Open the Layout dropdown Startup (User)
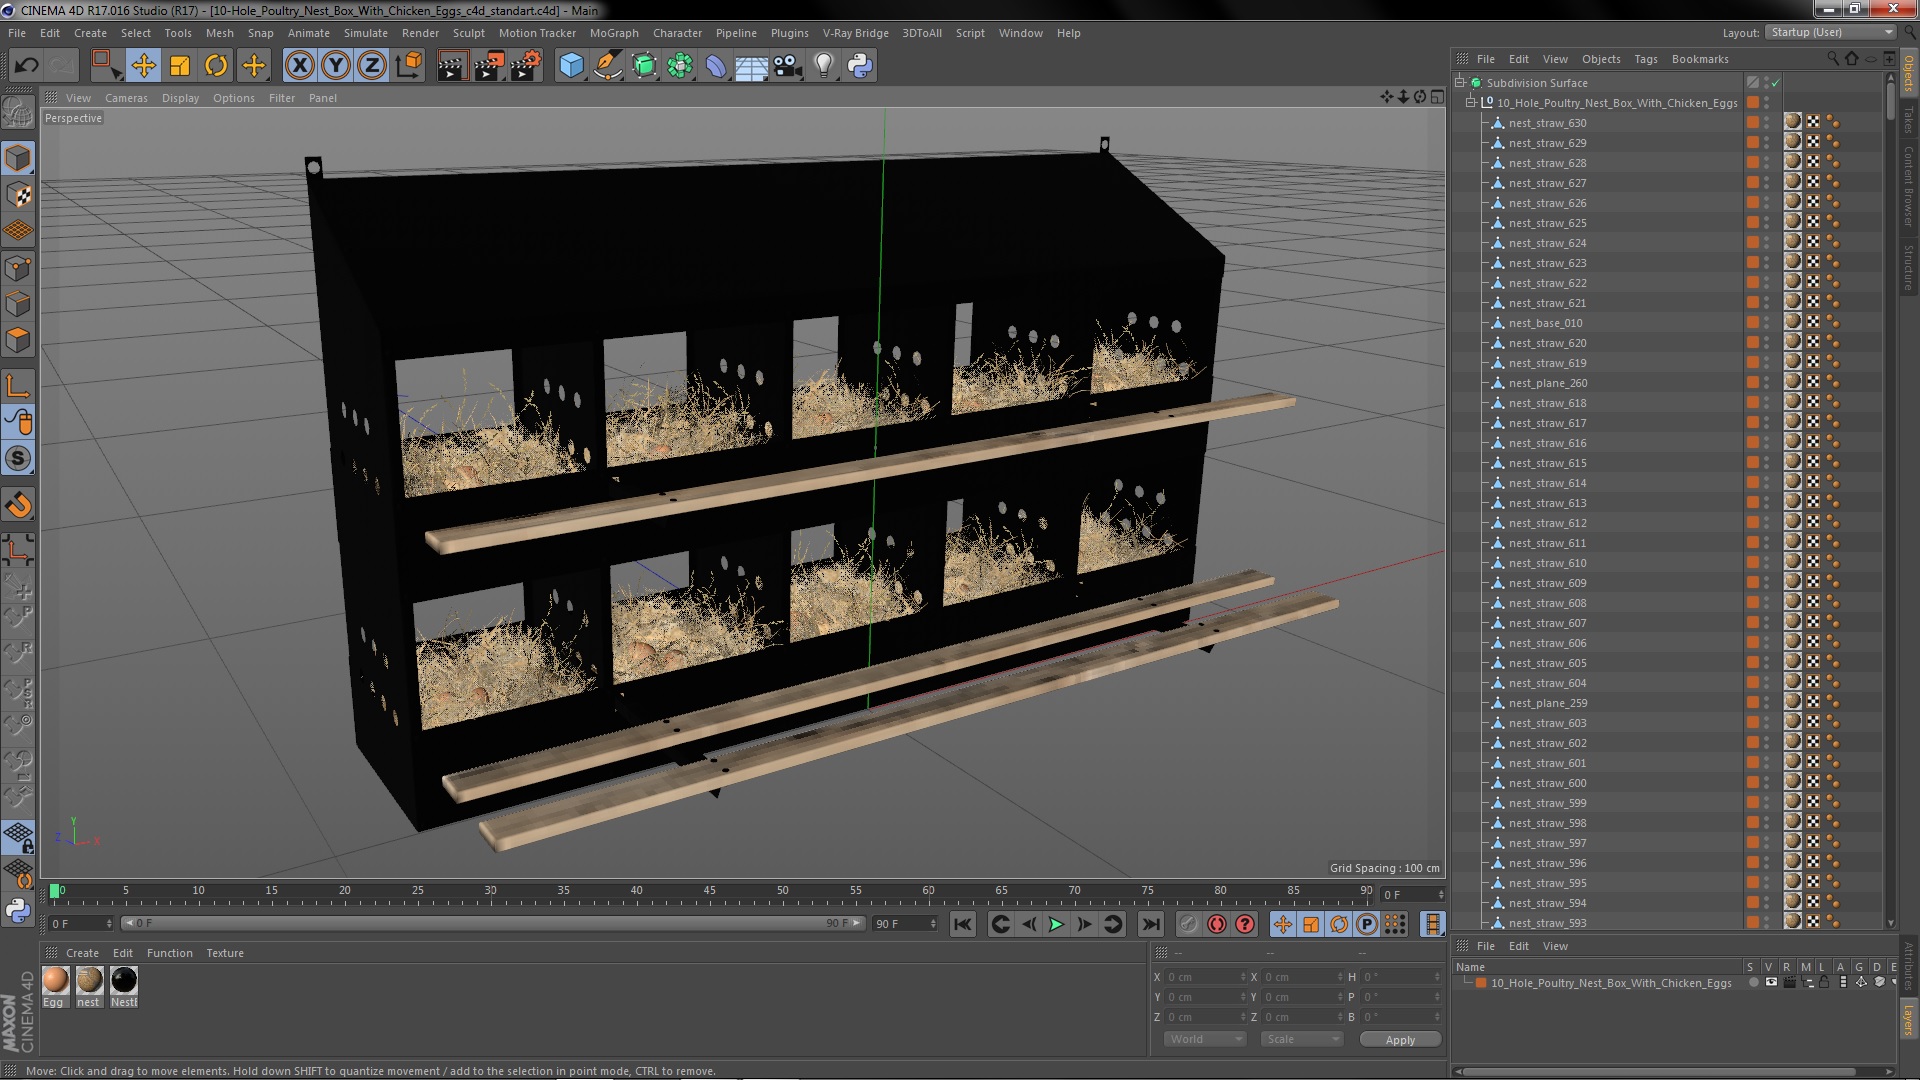 click(1830, 32)
